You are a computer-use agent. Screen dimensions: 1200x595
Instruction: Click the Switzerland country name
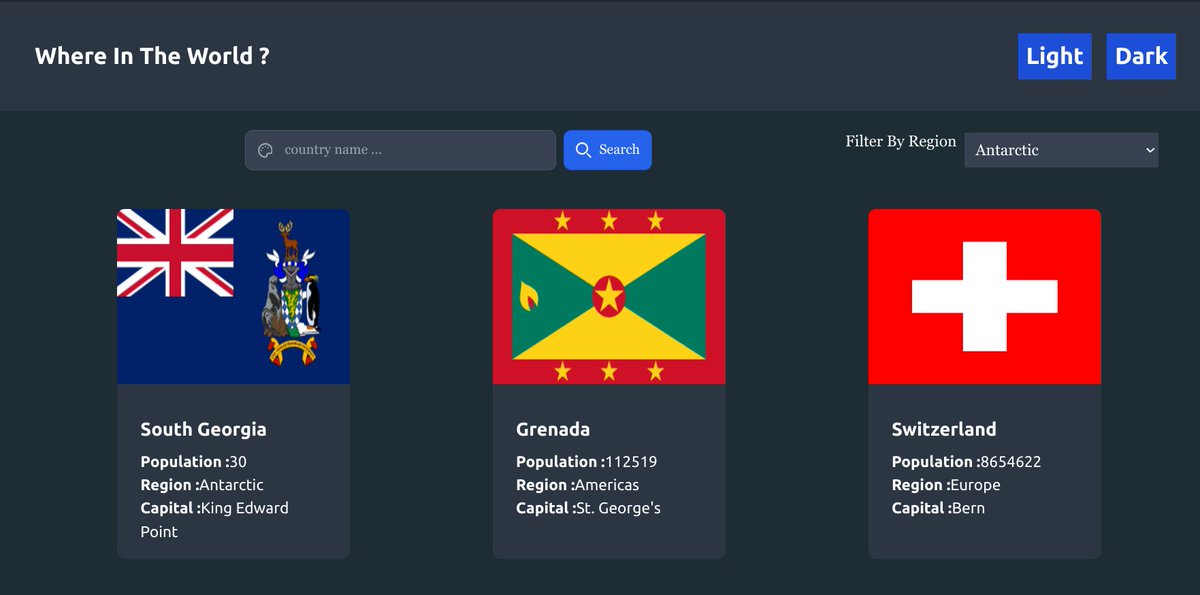point(944,429)
